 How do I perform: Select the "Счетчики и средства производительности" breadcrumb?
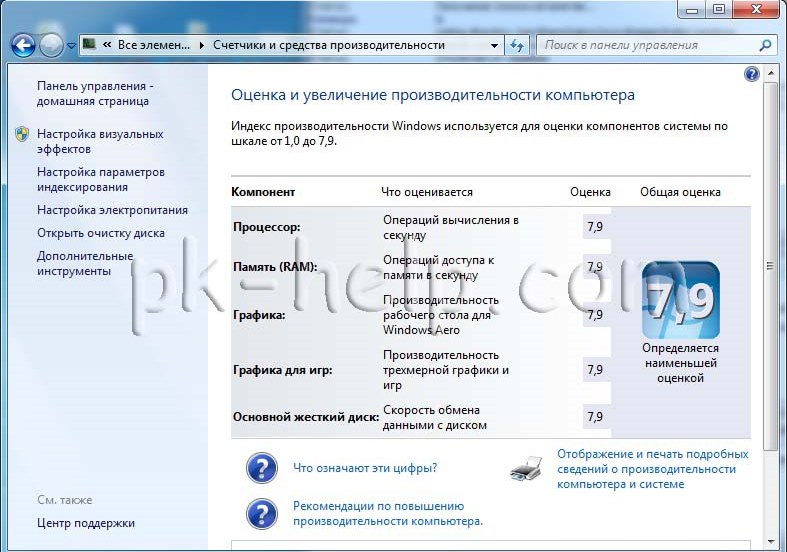tap(329, 45)
